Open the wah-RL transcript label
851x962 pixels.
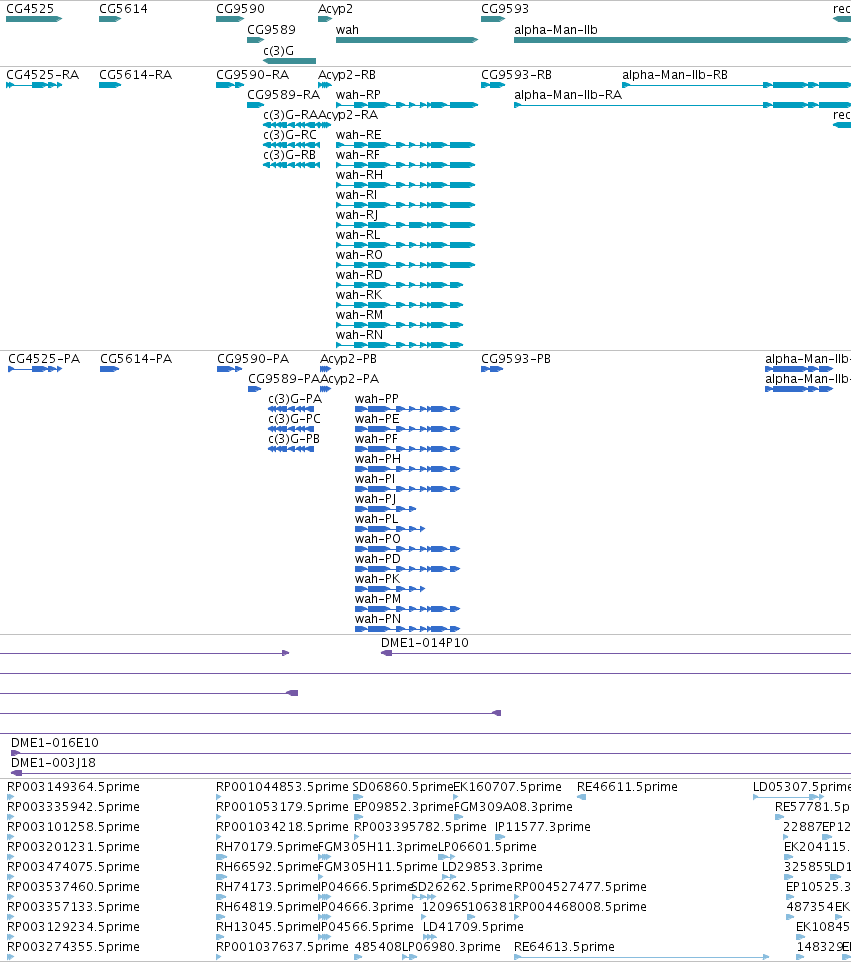click(358, 235)
